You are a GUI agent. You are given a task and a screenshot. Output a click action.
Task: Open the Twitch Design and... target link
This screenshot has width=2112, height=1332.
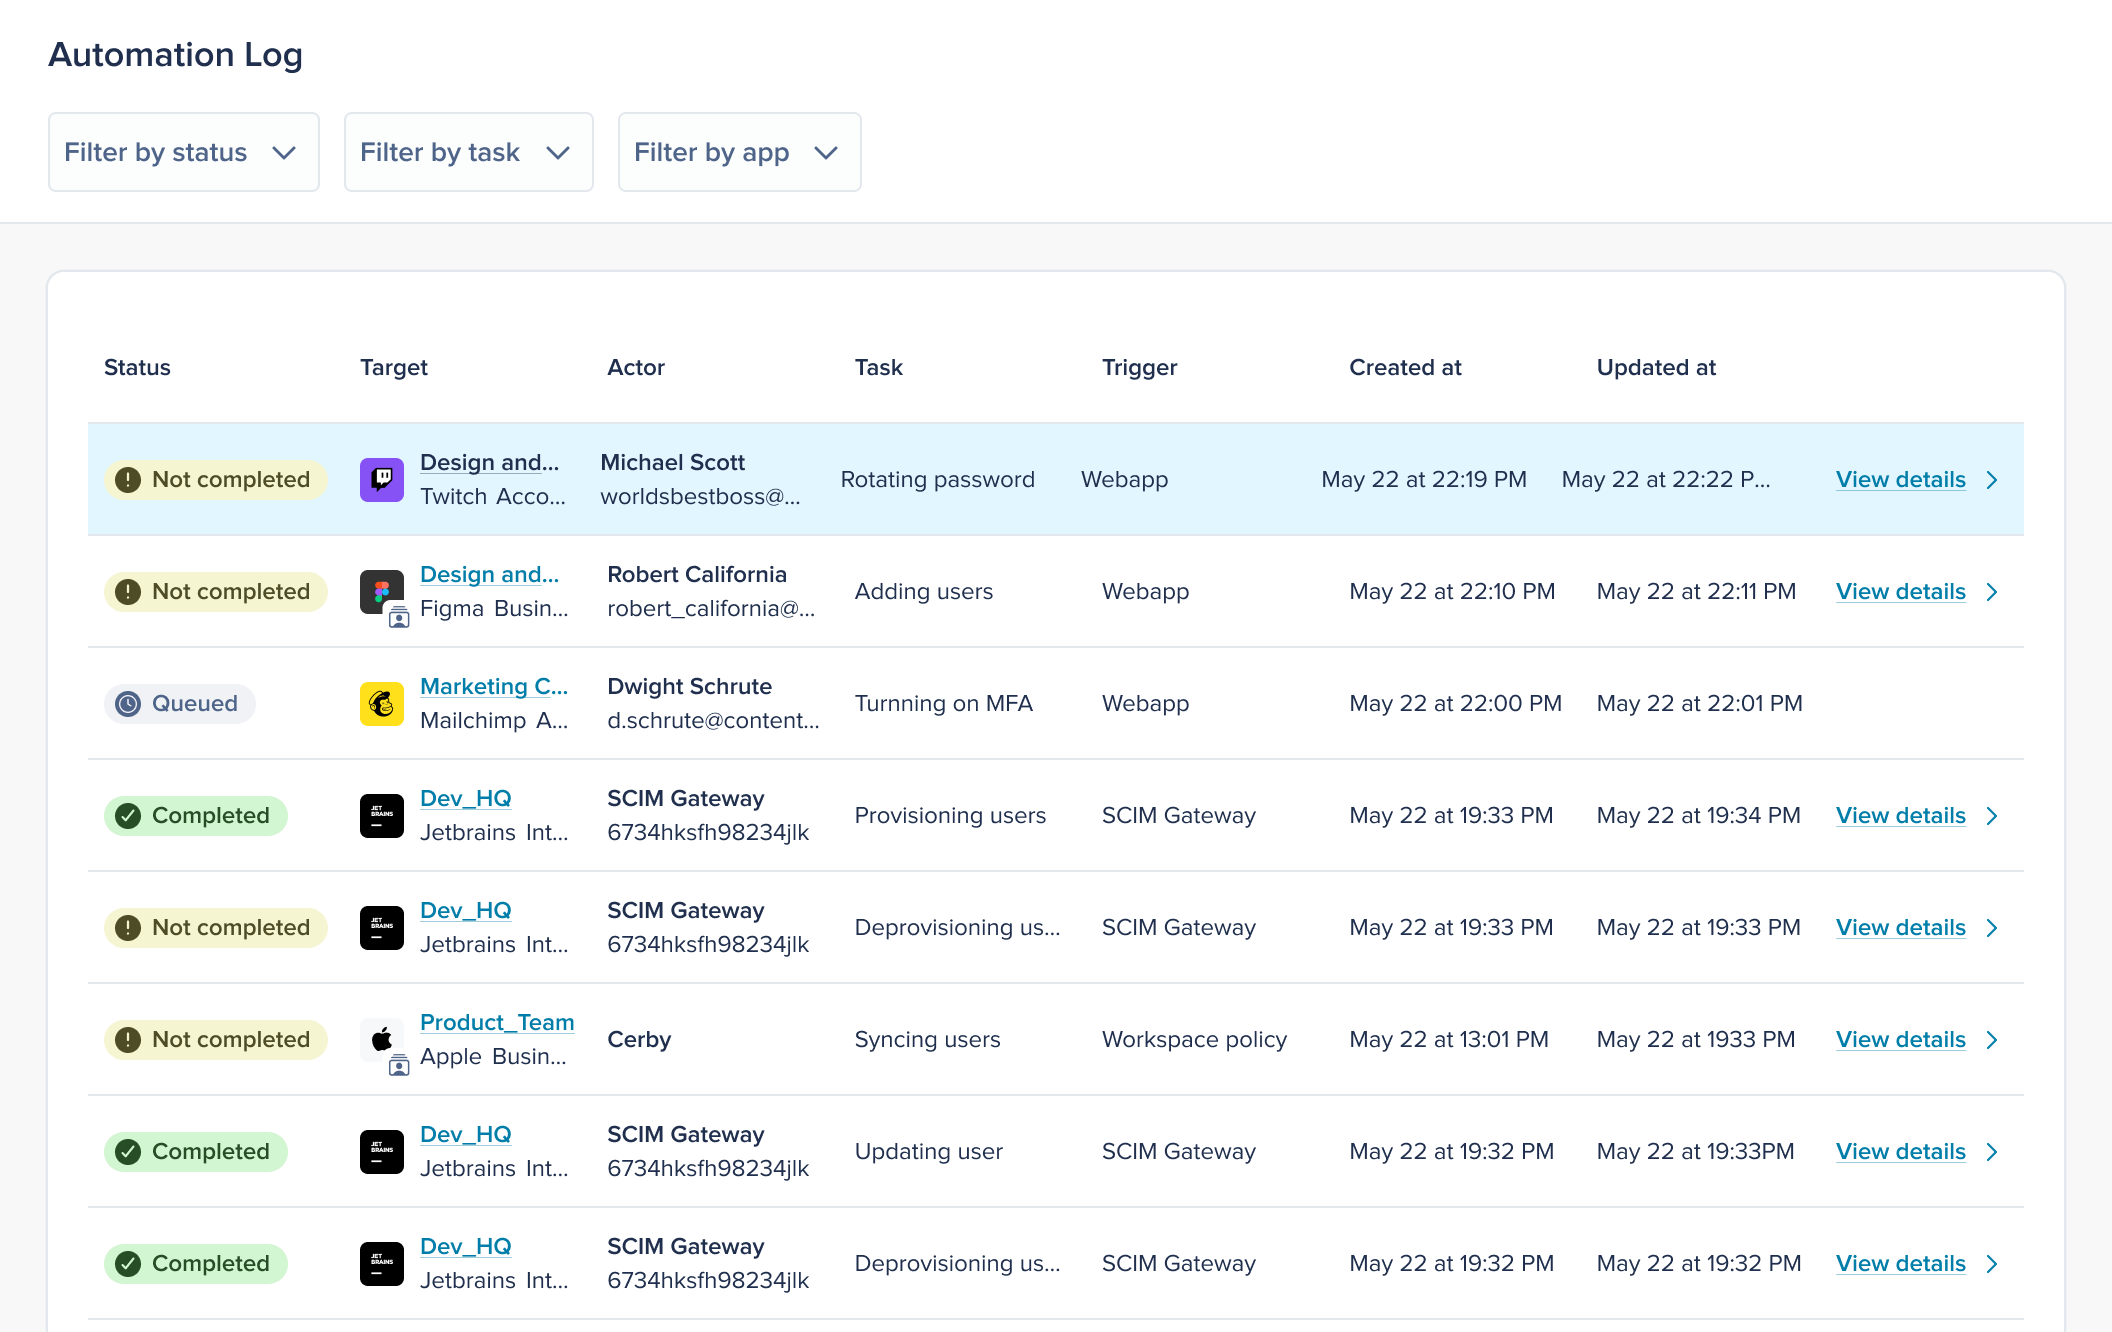pyautogui.click(x=489, y=463)
